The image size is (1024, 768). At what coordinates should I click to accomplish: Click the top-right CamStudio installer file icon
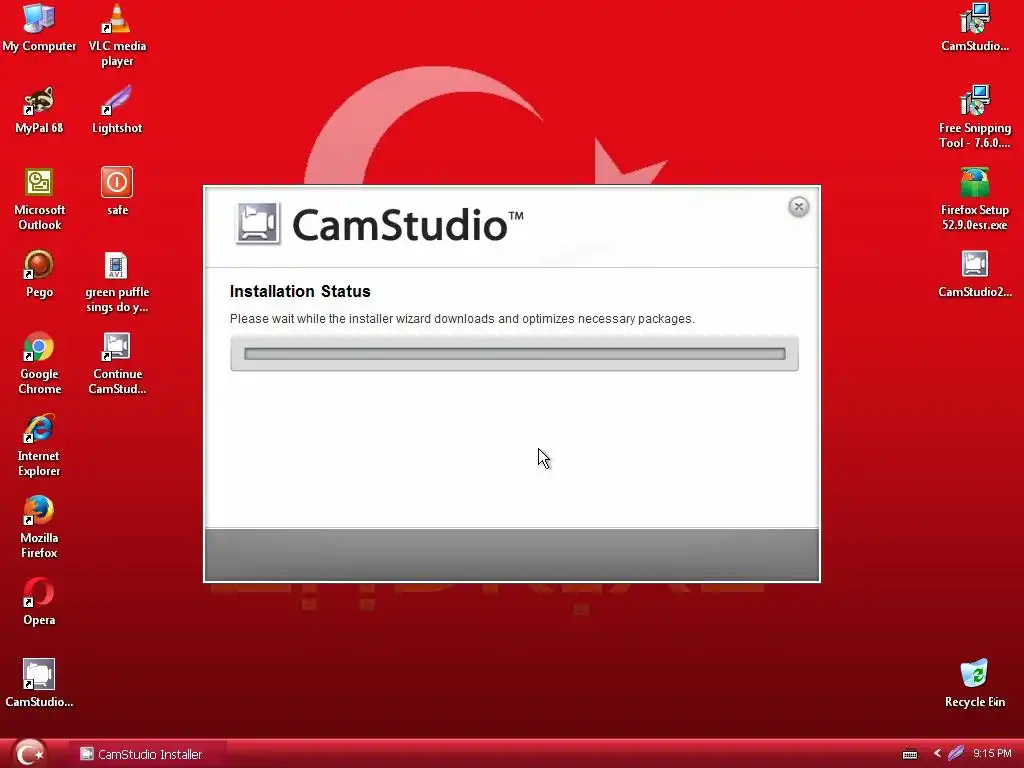974,27
